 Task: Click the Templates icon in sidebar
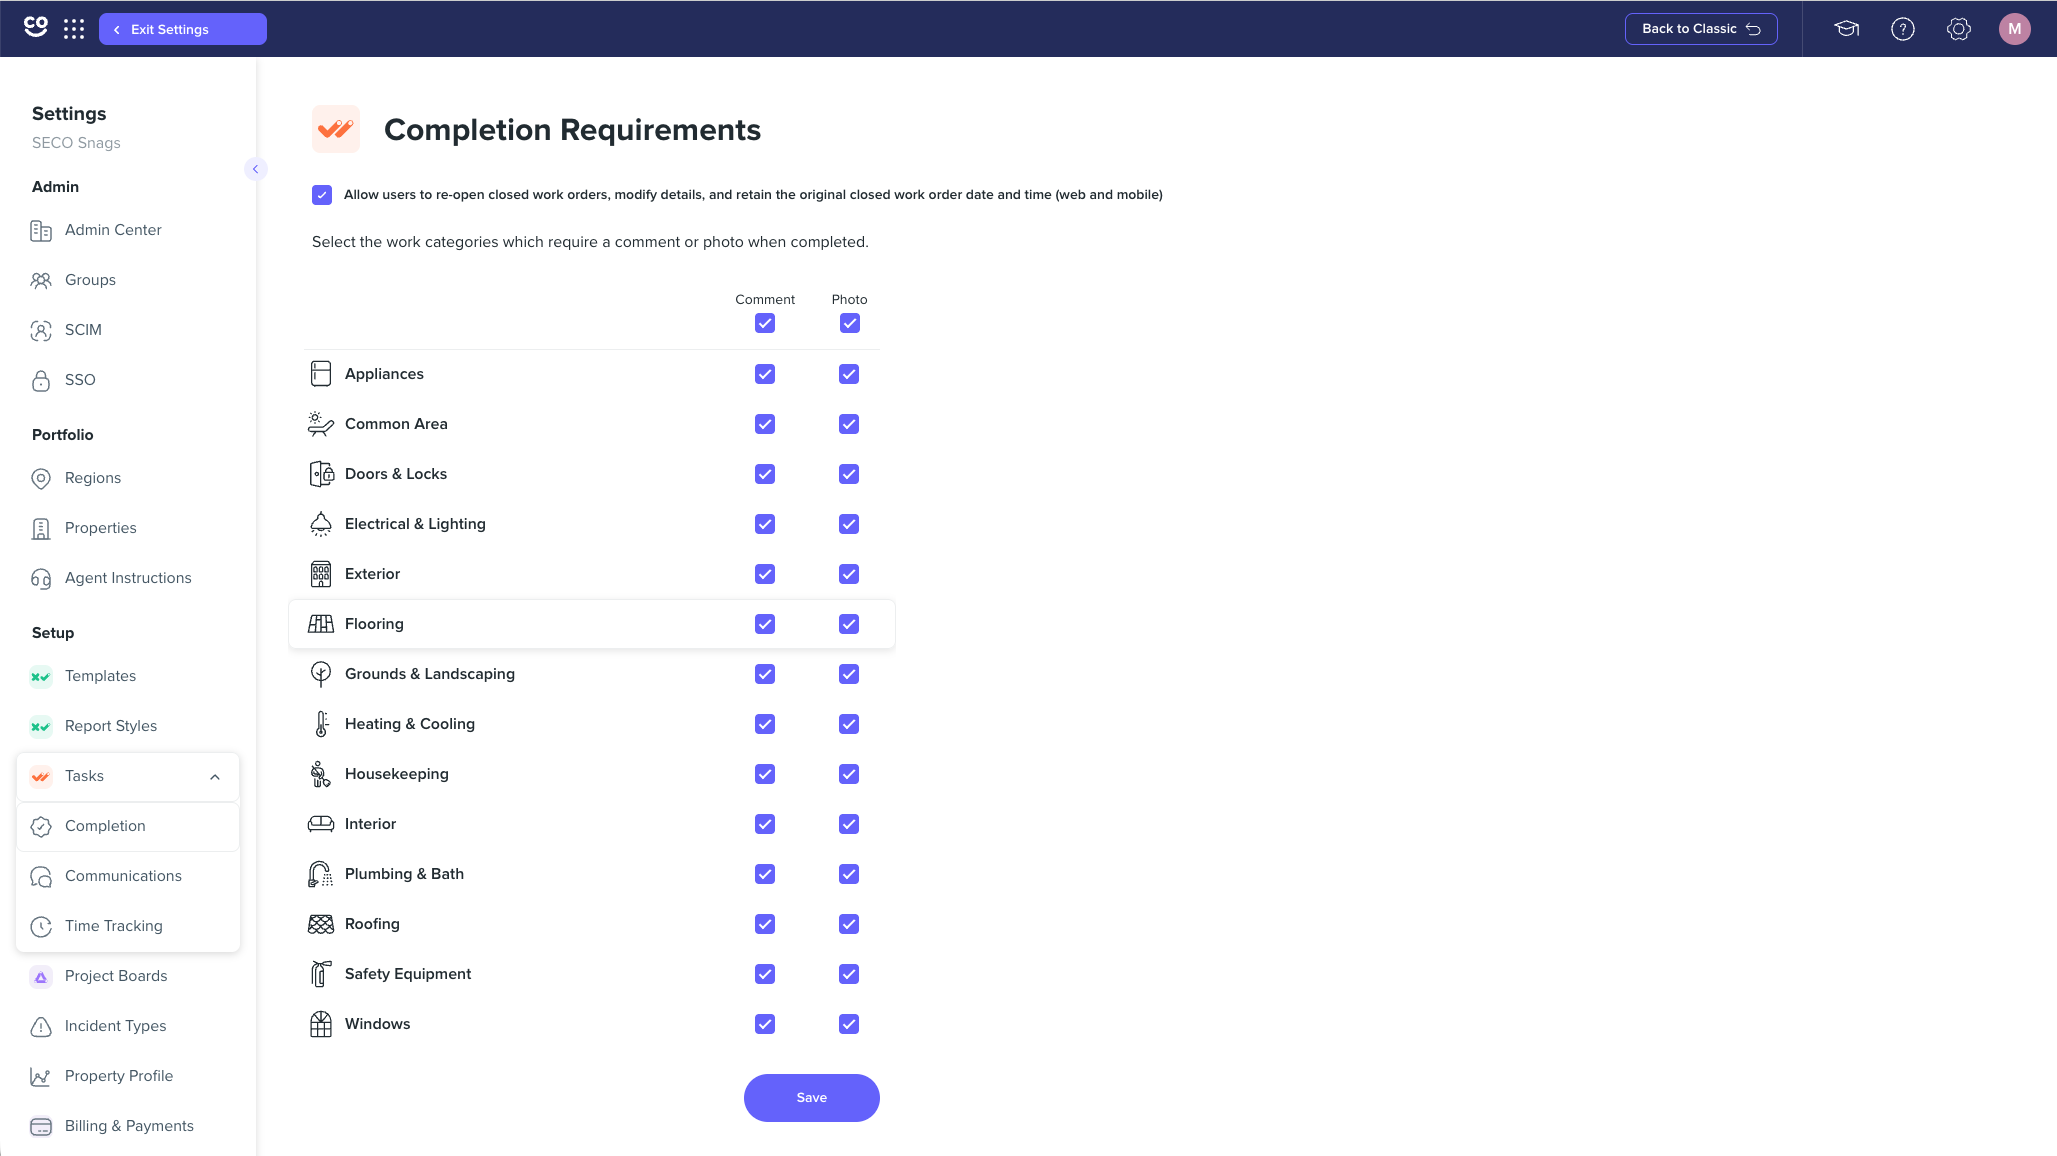tap(41, 677)
